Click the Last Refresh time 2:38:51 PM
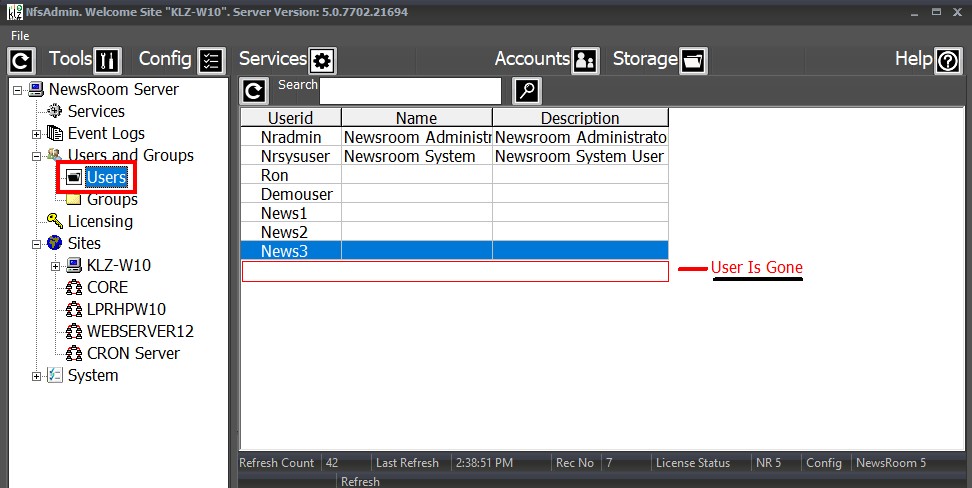Image resolution: width=972 pixels, height=488 pixels. [484, 463]
